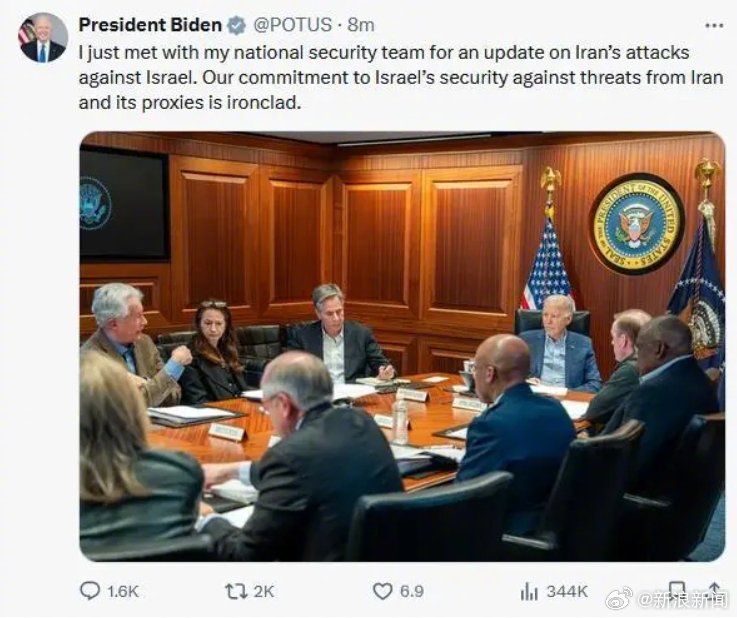Open the view analytics bar chart icon
The image size is (737, 618).
click(x=529, y=591)
